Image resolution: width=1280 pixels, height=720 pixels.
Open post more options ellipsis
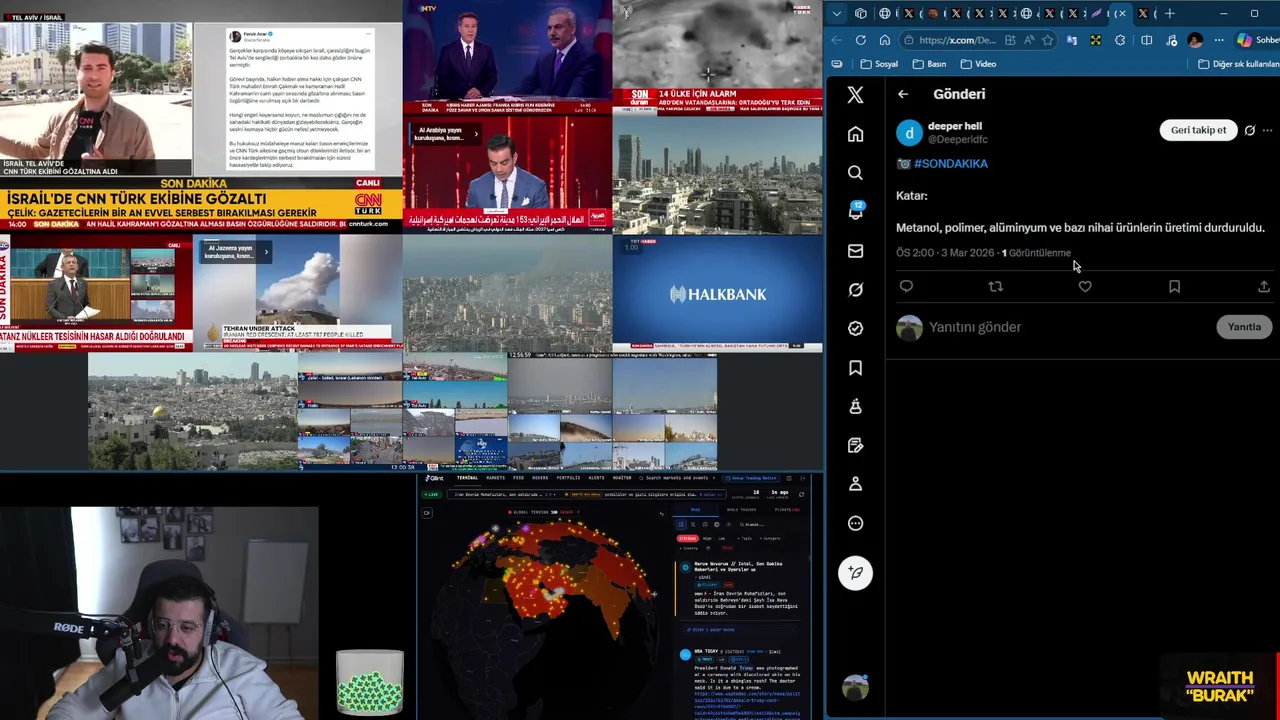pyautogui.click(x=1268, y=130)
